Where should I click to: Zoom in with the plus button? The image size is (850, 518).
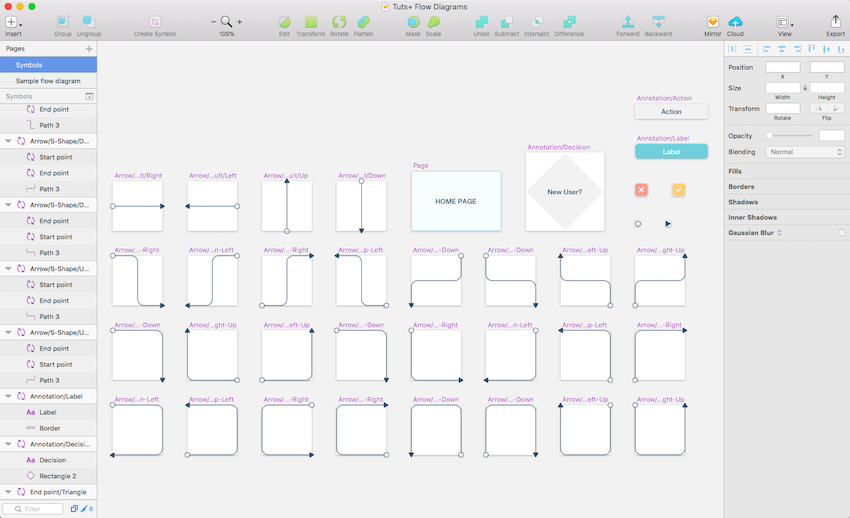239,22
